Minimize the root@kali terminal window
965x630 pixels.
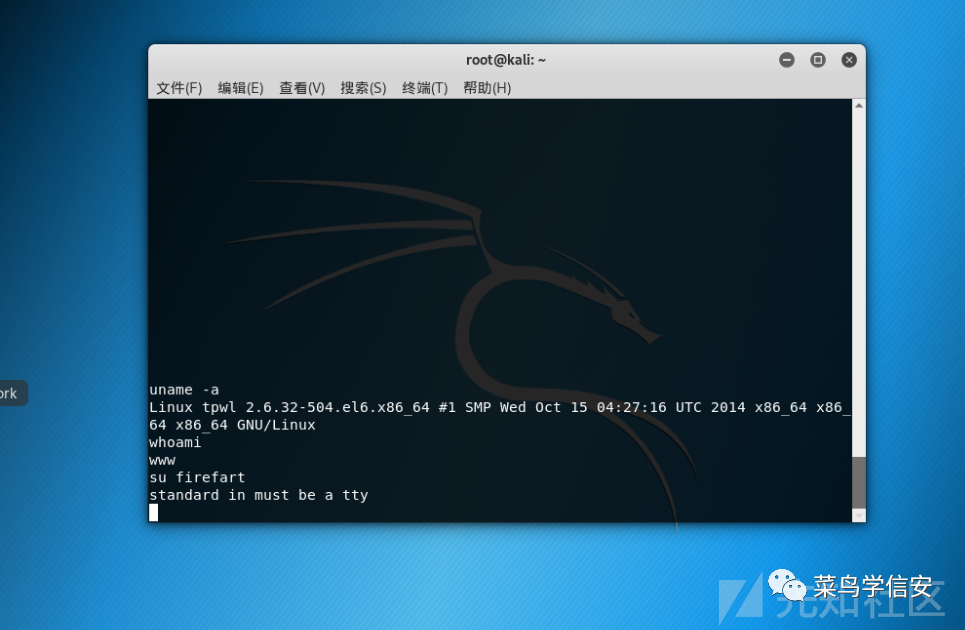(x=787, y=60)
